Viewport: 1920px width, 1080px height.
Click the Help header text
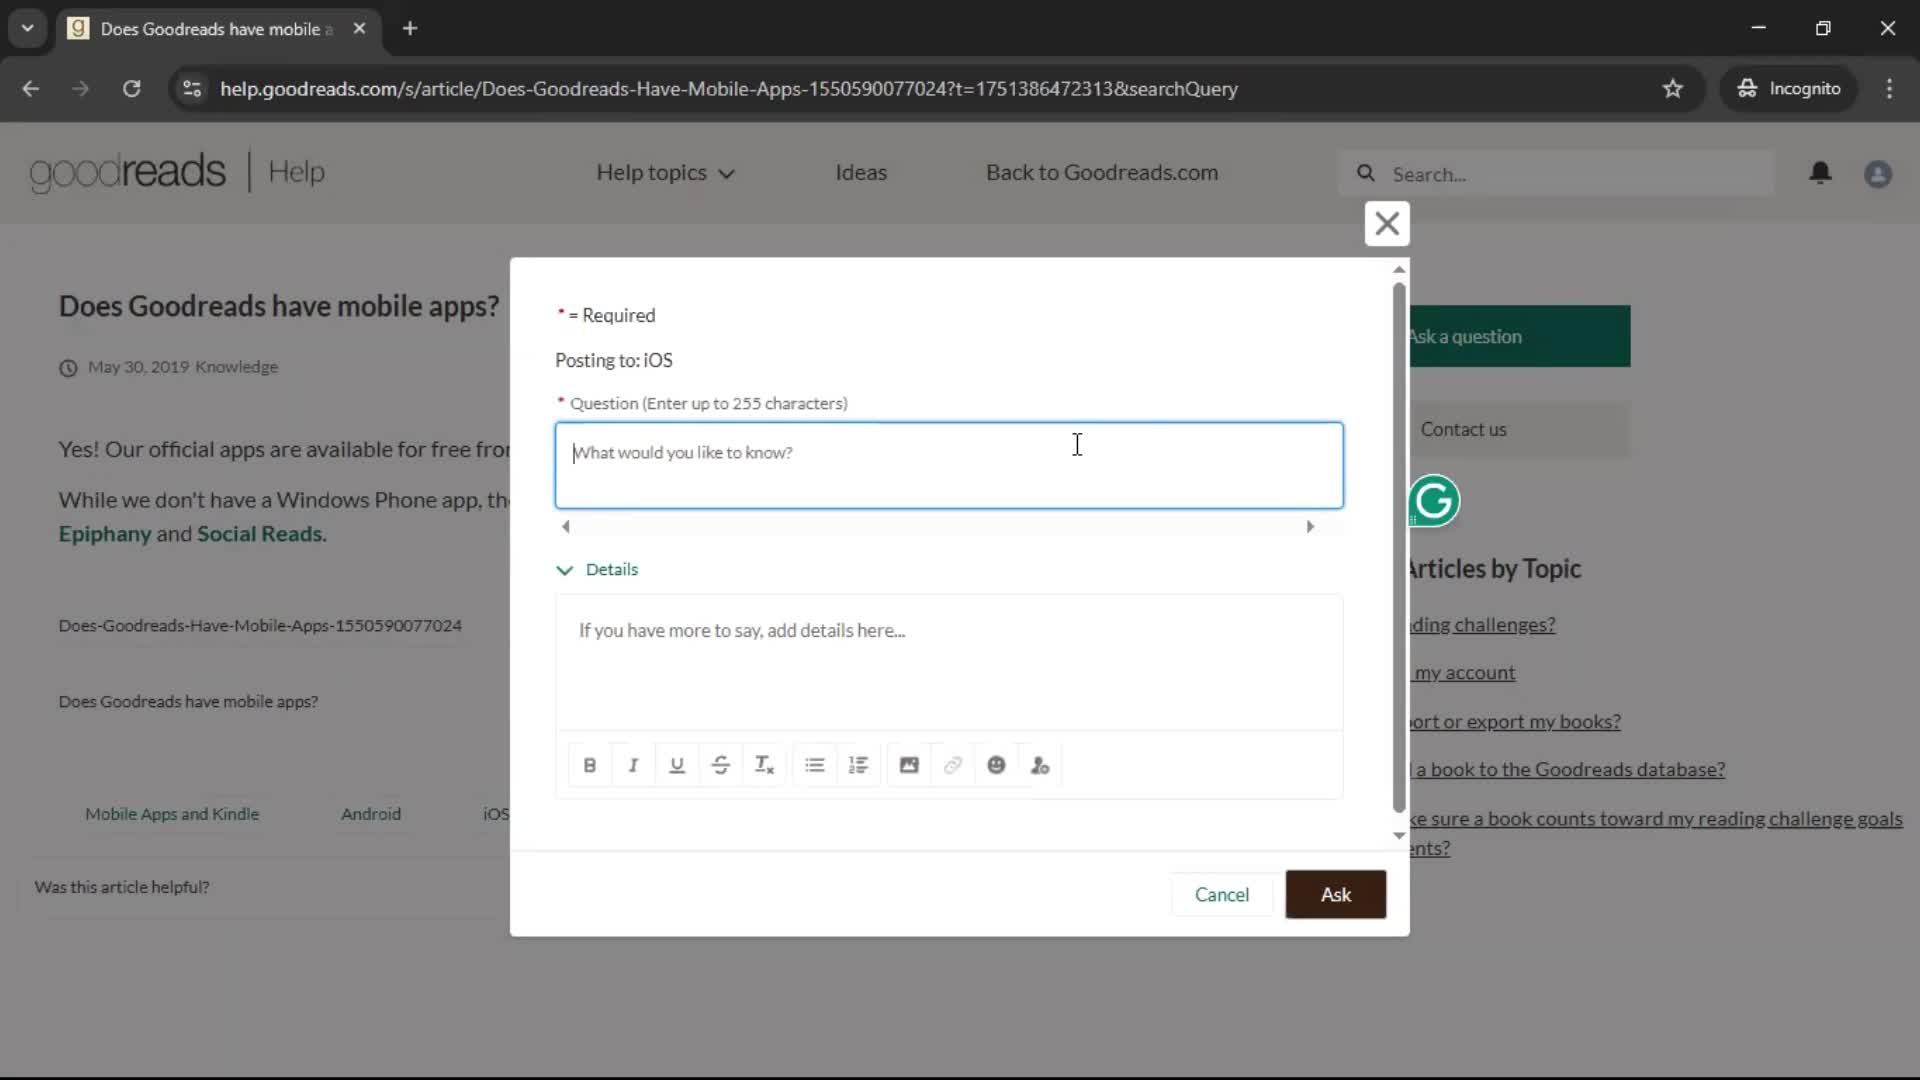click(296, 172)
